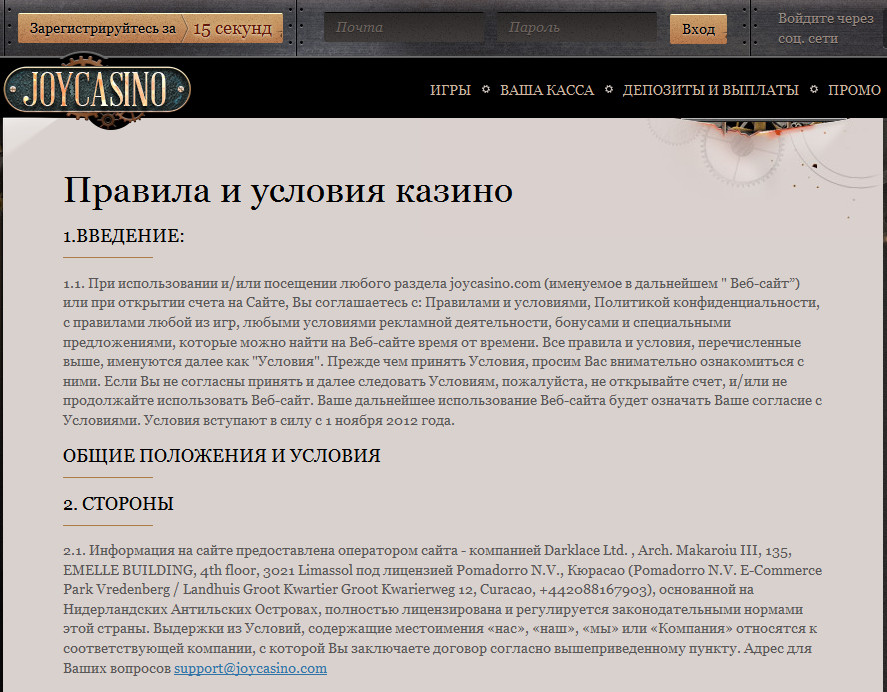Click the 15 секунд badge on the register button

coord(235,28)
